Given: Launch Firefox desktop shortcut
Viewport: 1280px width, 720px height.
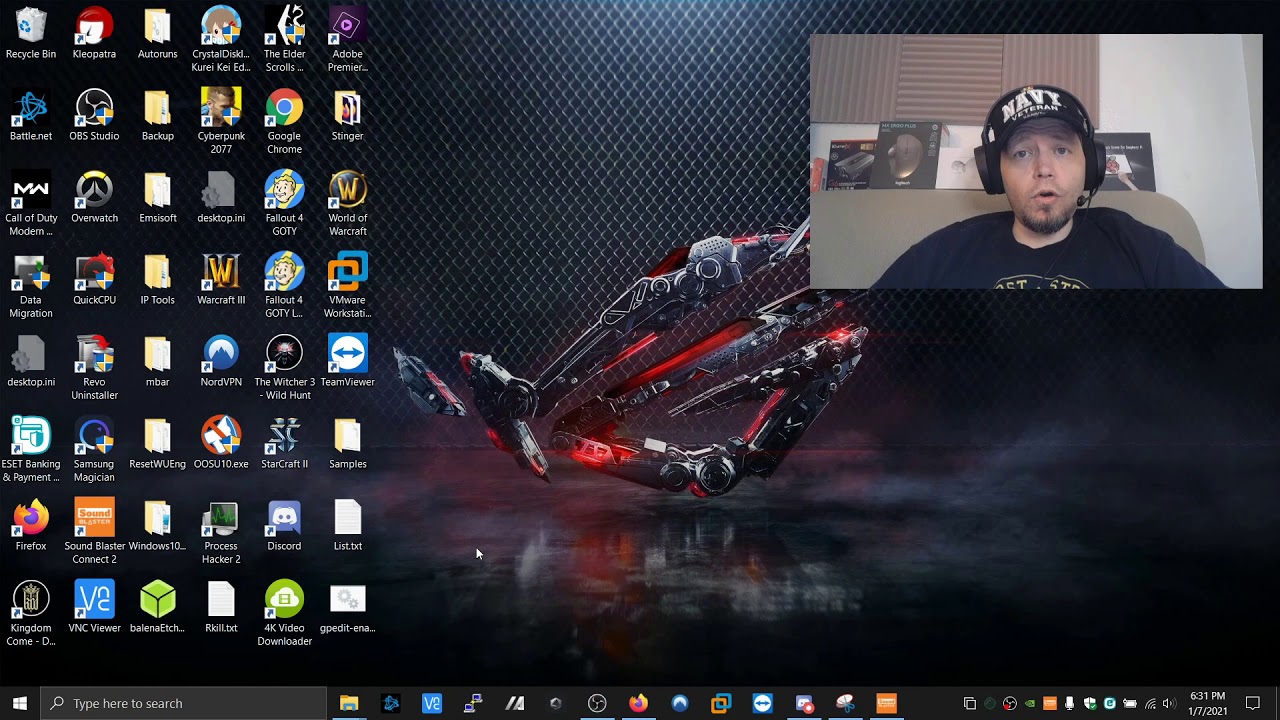Looking at the screenshot, I should (31, 526).
